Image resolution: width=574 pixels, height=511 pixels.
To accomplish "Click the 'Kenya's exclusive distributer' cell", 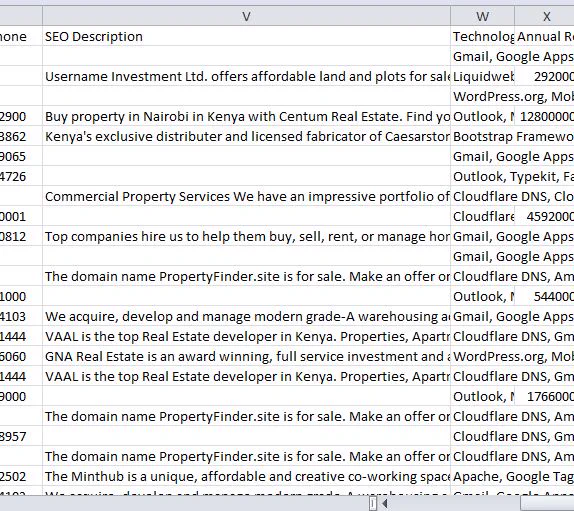I will [246, 136].
